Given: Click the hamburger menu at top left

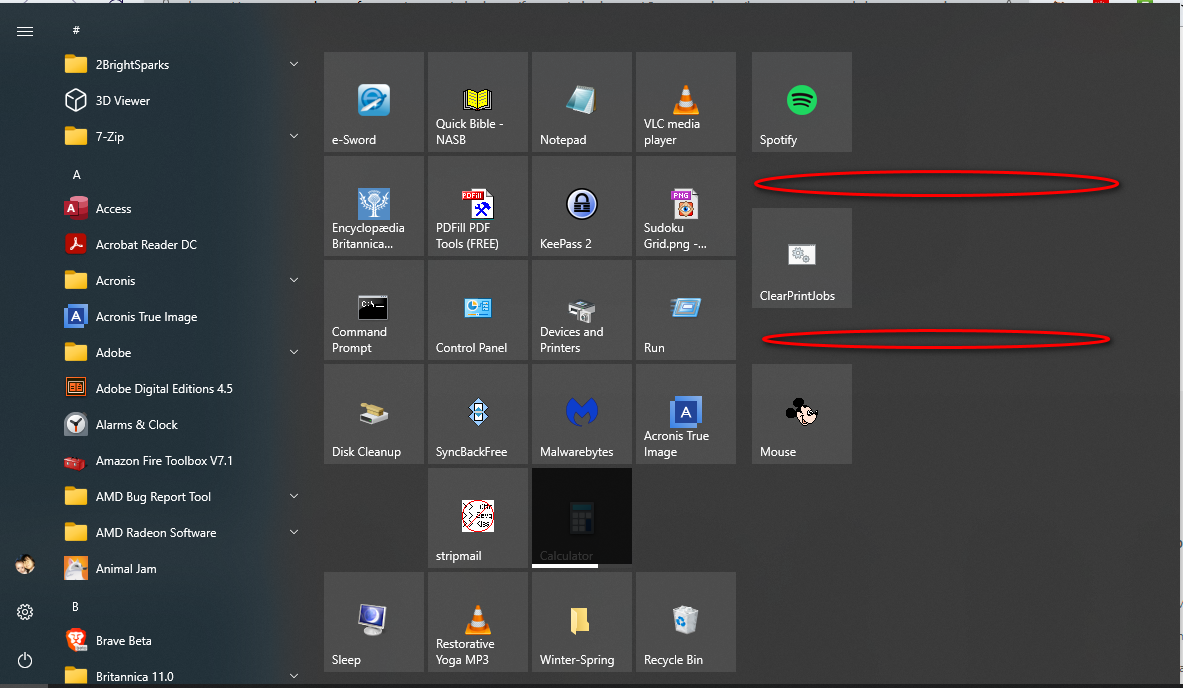Looking at the screenshot, I should click(x=25, y=31).
